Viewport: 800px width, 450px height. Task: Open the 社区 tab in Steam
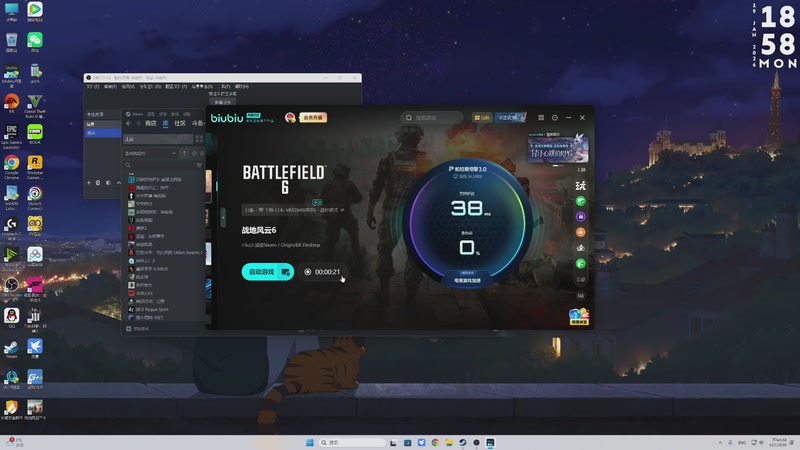click(180, 123)
